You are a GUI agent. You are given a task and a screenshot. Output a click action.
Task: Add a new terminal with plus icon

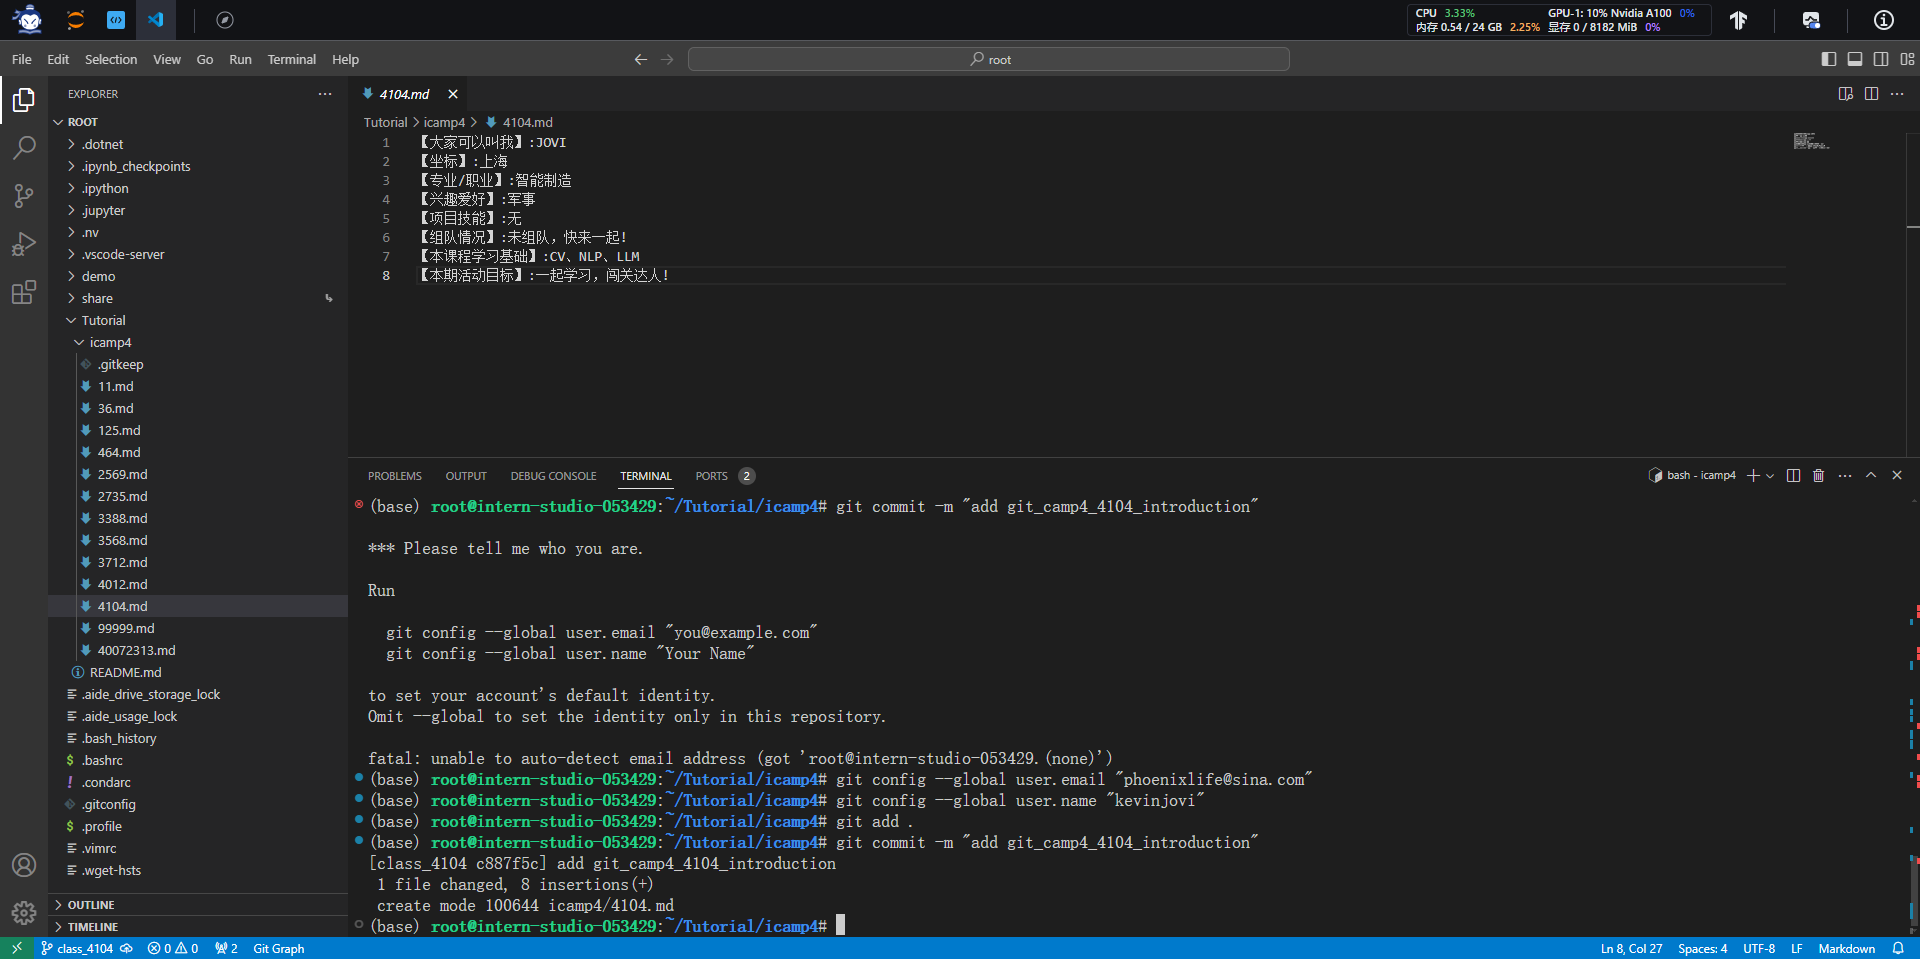point(1753,476)
